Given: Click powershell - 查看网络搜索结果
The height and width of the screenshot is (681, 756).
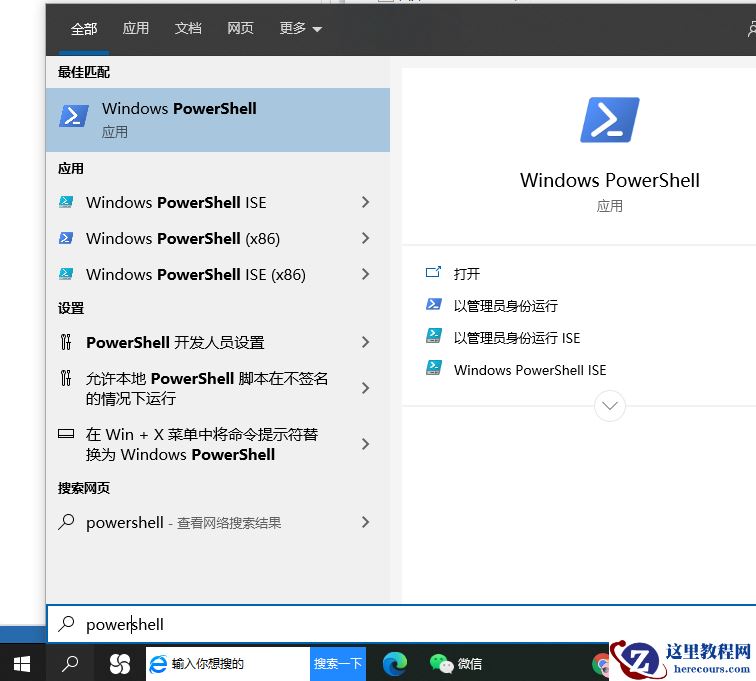Looking at the screenshot, I should coord(218,522).
